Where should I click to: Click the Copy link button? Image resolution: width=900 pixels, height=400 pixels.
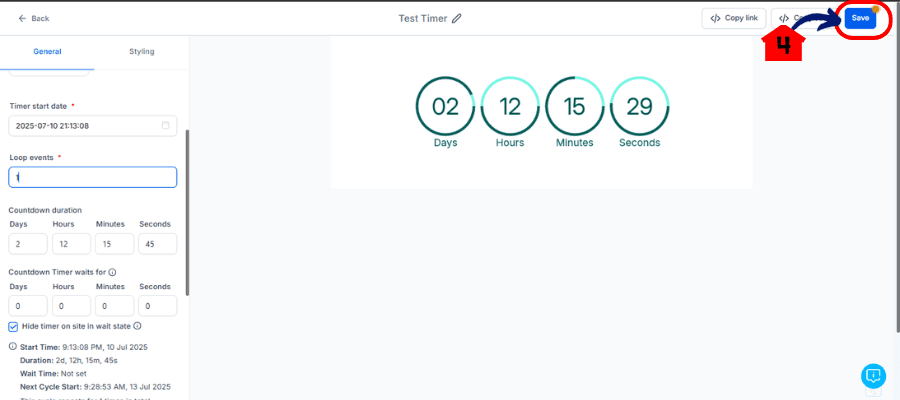click(734, 18)
